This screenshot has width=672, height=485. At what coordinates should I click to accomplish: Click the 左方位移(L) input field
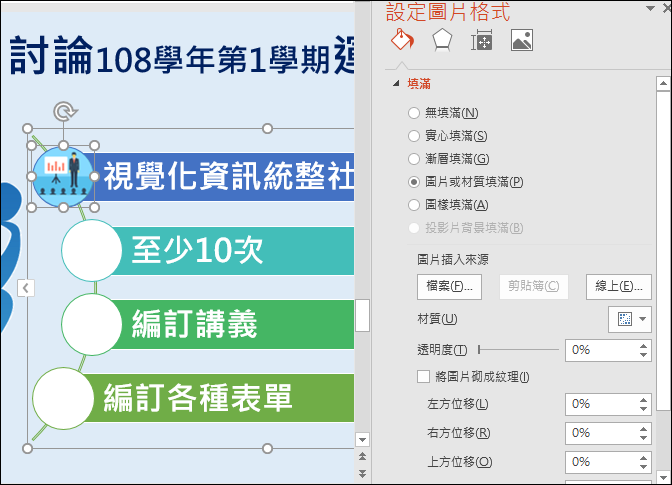tap(601, 404)
